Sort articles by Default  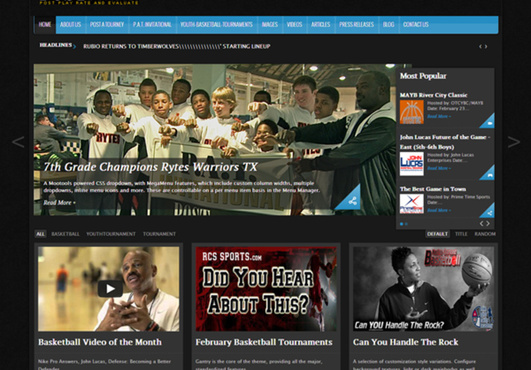(437, 234)
